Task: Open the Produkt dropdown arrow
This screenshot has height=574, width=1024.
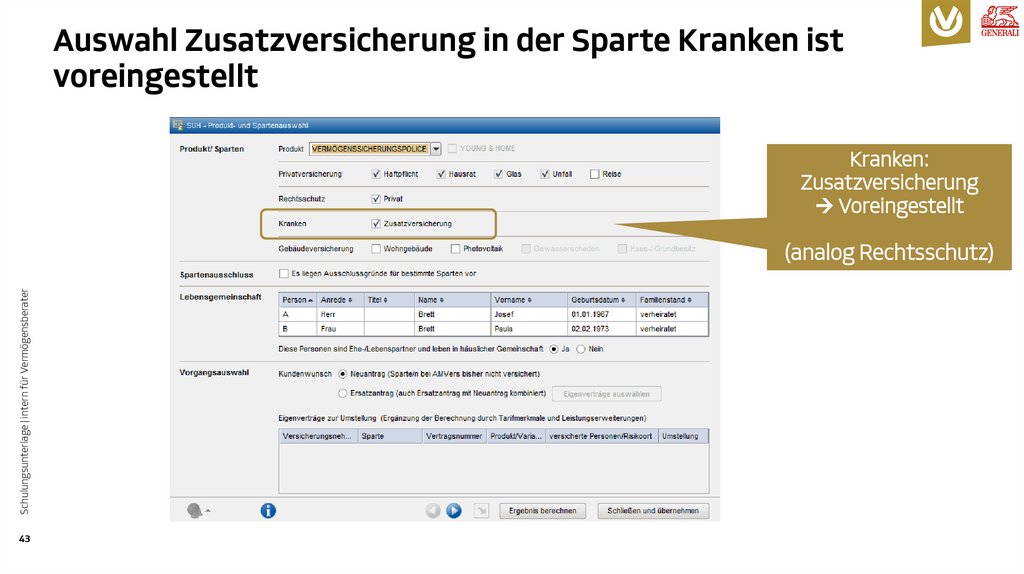Action: pos(436,149)
